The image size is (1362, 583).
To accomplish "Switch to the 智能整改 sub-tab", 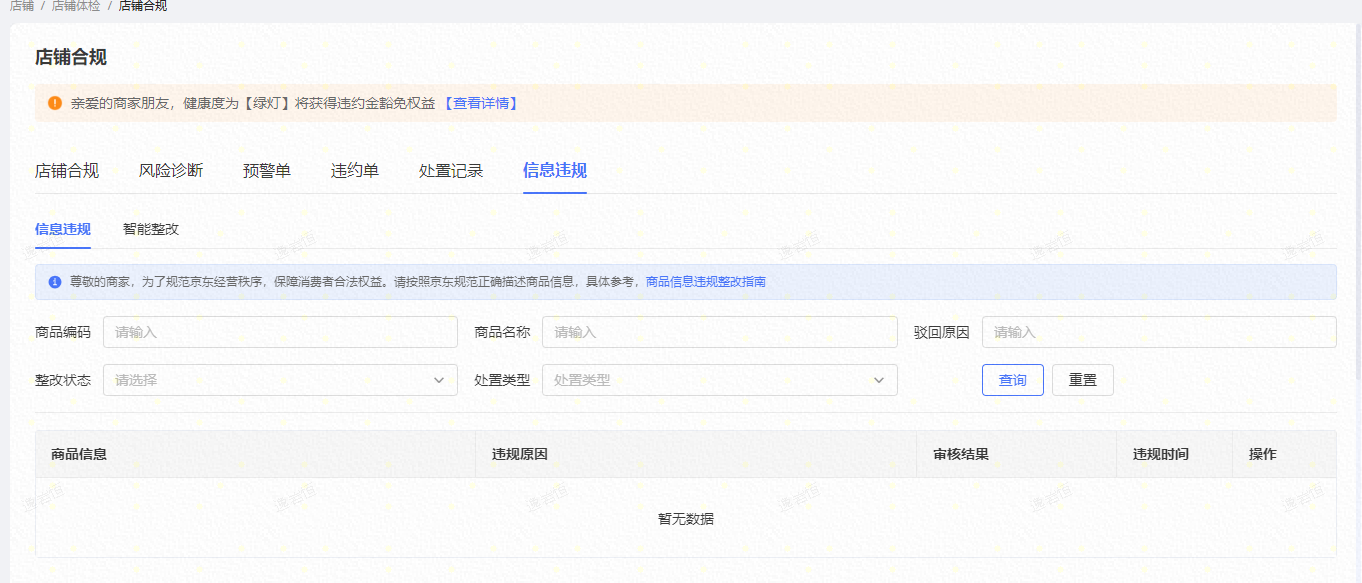I will pos(151,229).
